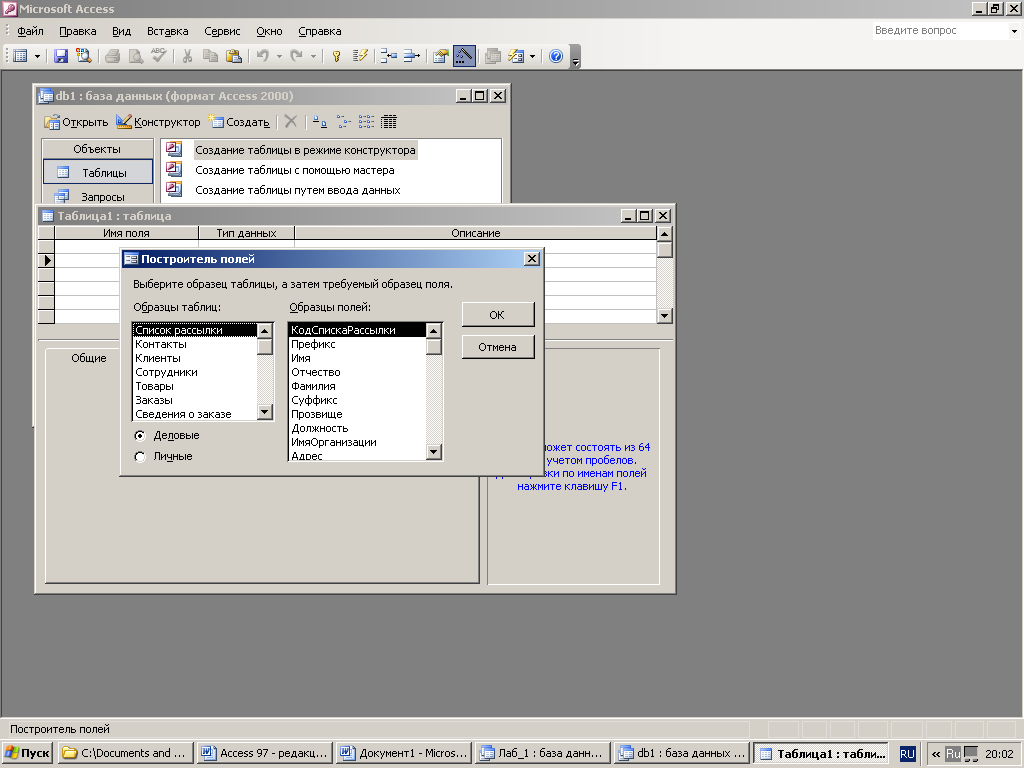Open the help question box dropdown arrow

coord(1014,31)
